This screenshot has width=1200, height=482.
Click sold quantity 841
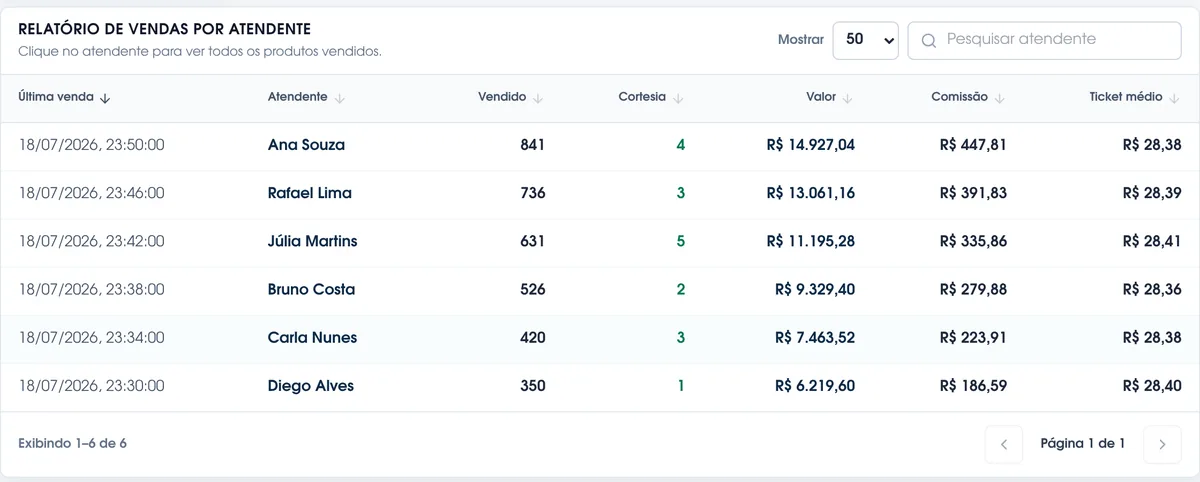click(x=533, y=145)
